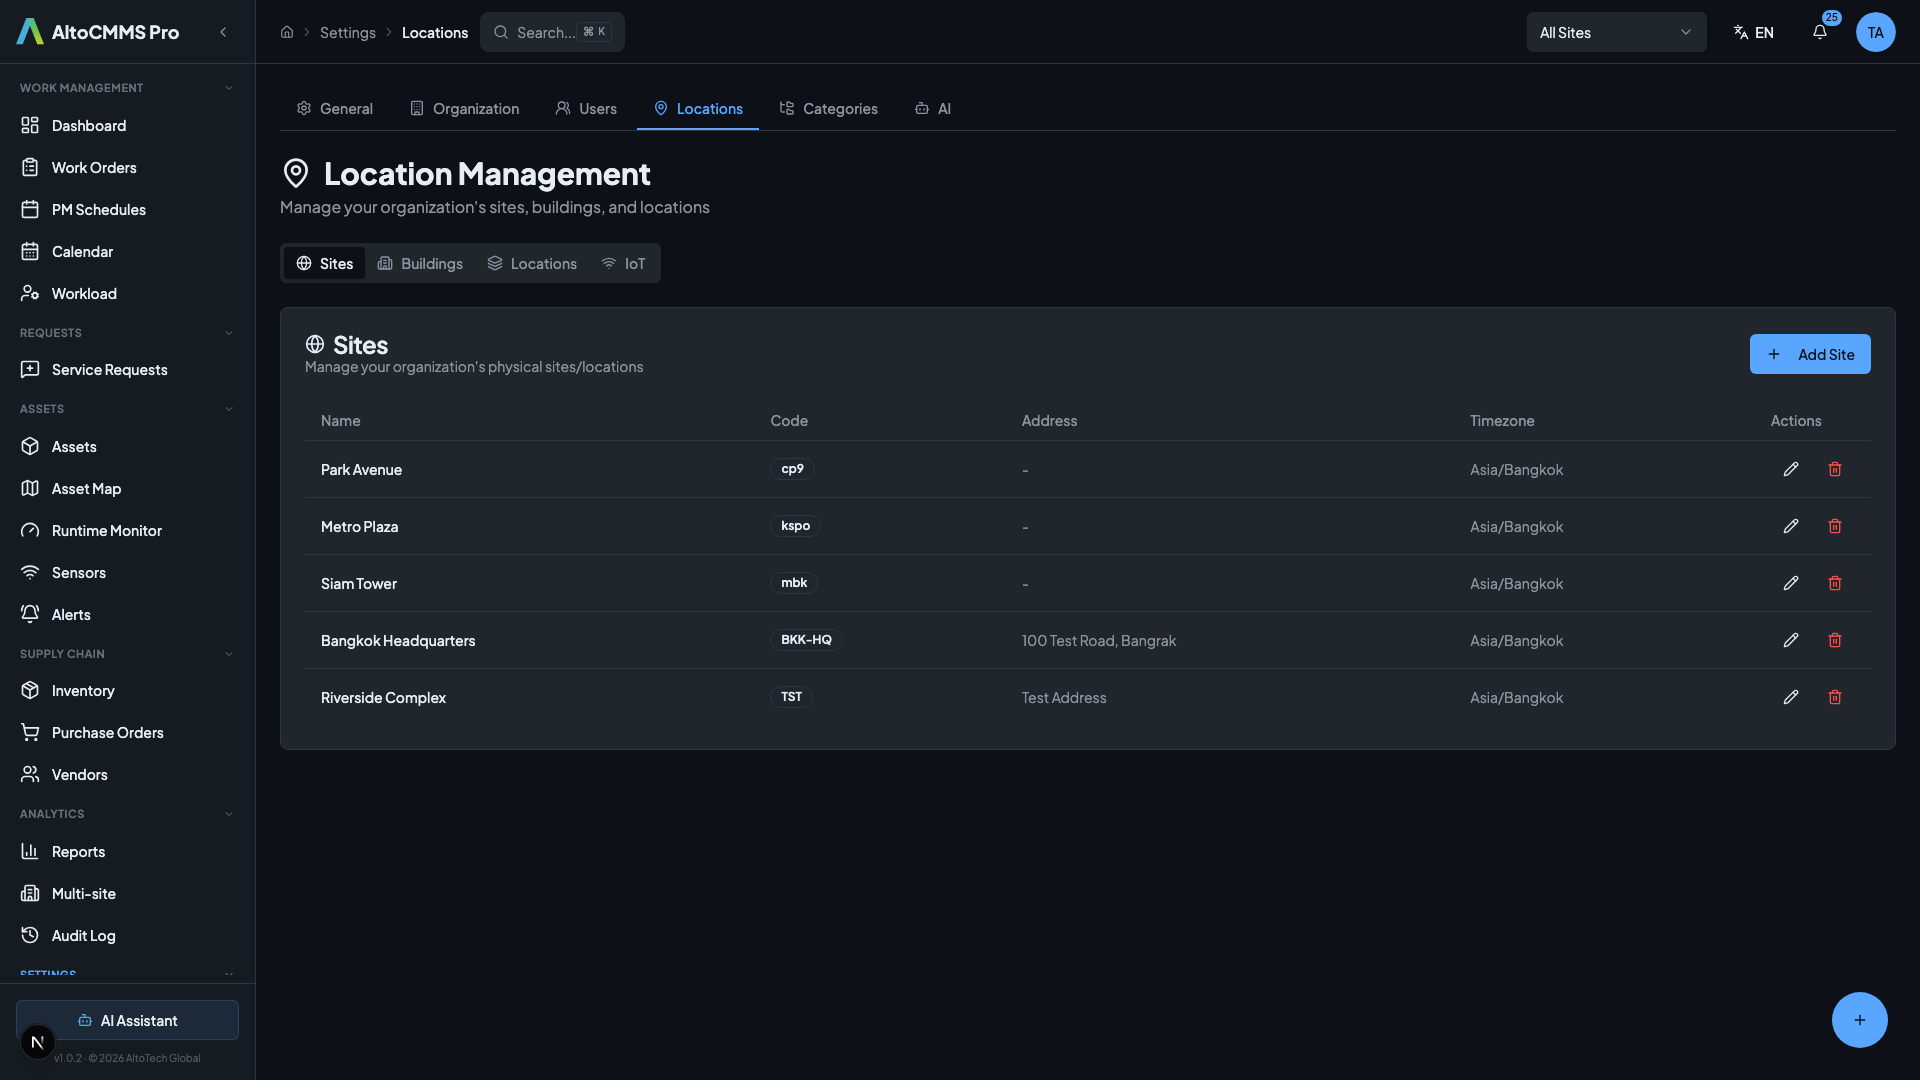Select the IoT sub-tab
The height and width of the screenshot is (1080, 1920).
point(623,263)
